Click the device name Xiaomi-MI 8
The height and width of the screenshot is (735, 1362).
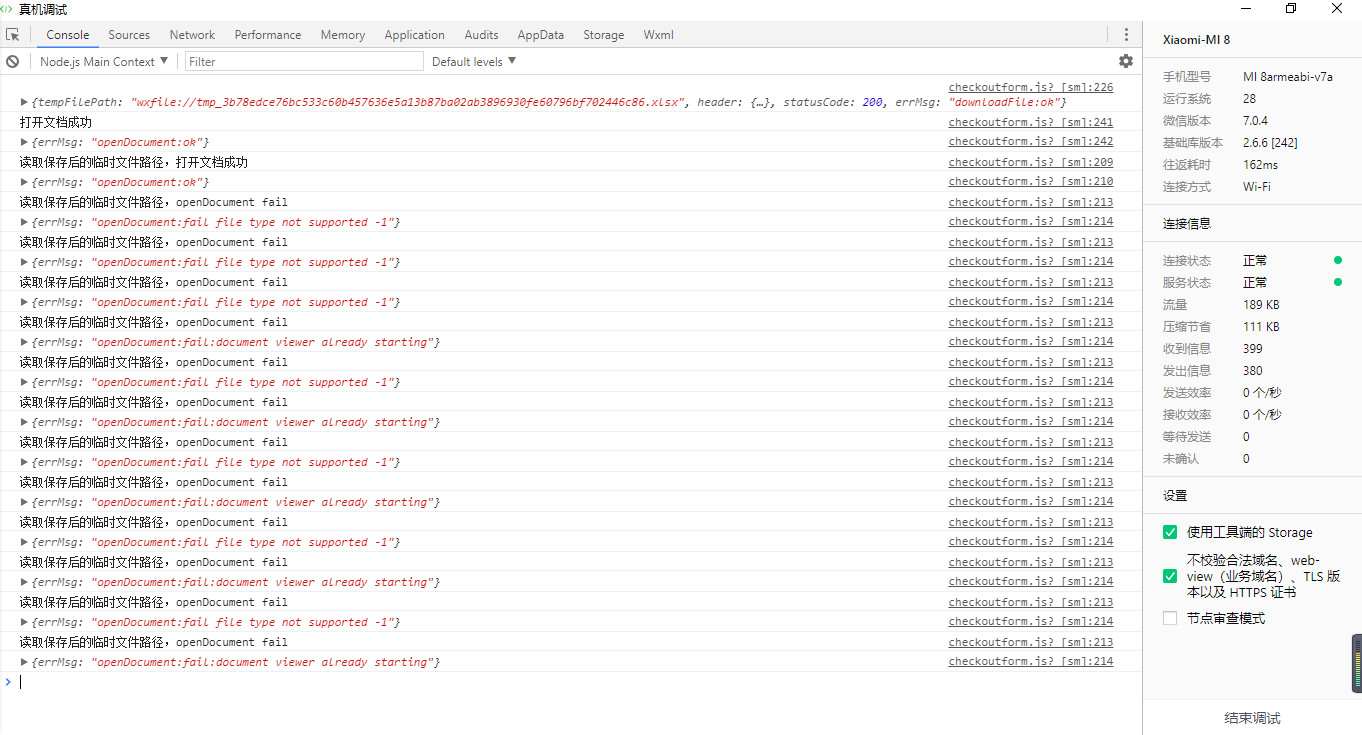1196,40
